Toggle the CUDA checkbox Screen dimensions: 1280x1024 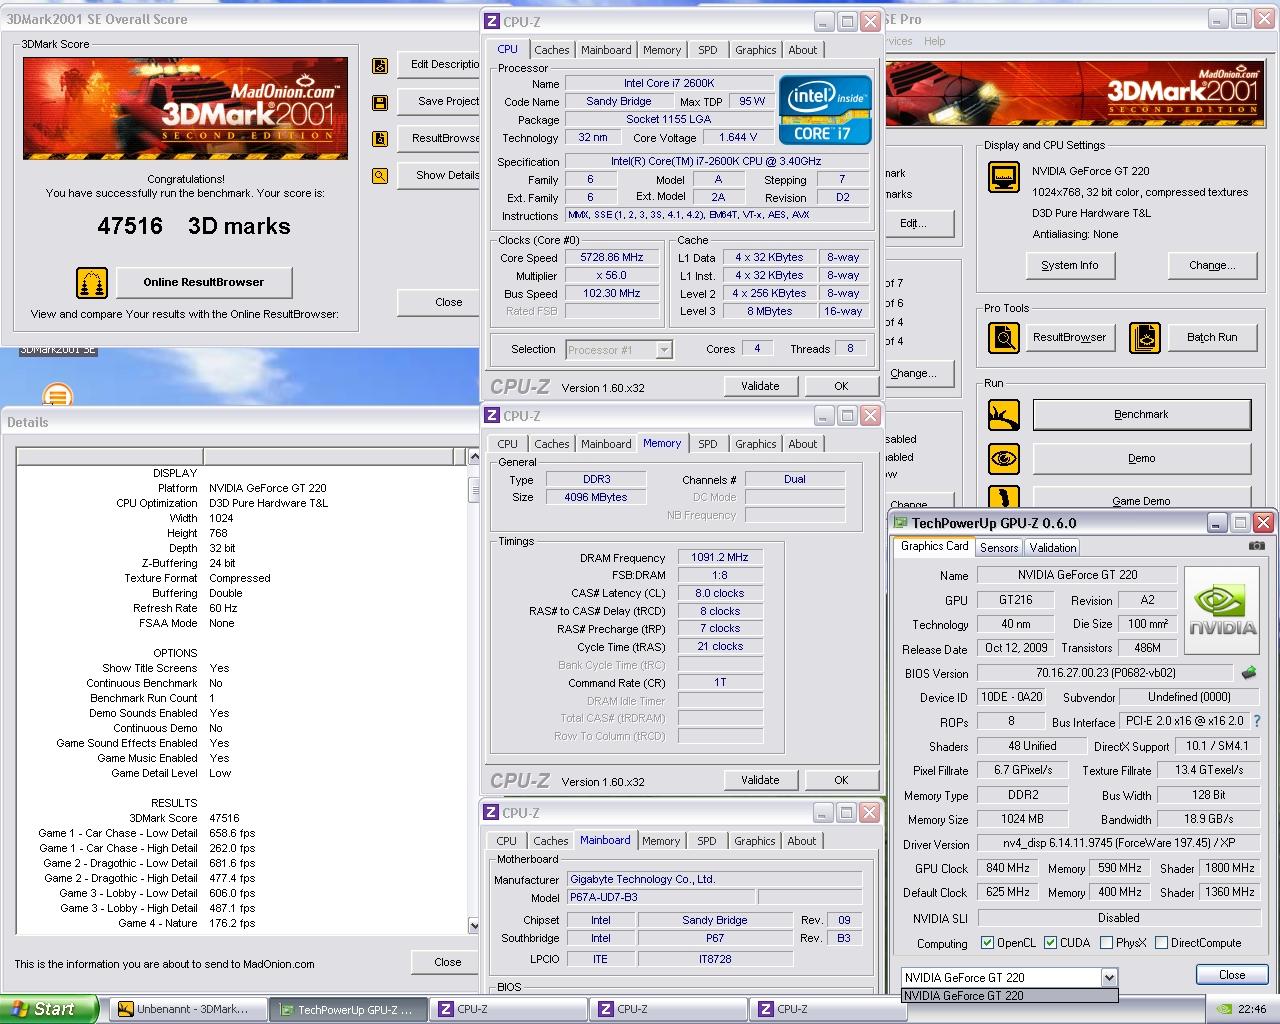(x=1050, y=943)
